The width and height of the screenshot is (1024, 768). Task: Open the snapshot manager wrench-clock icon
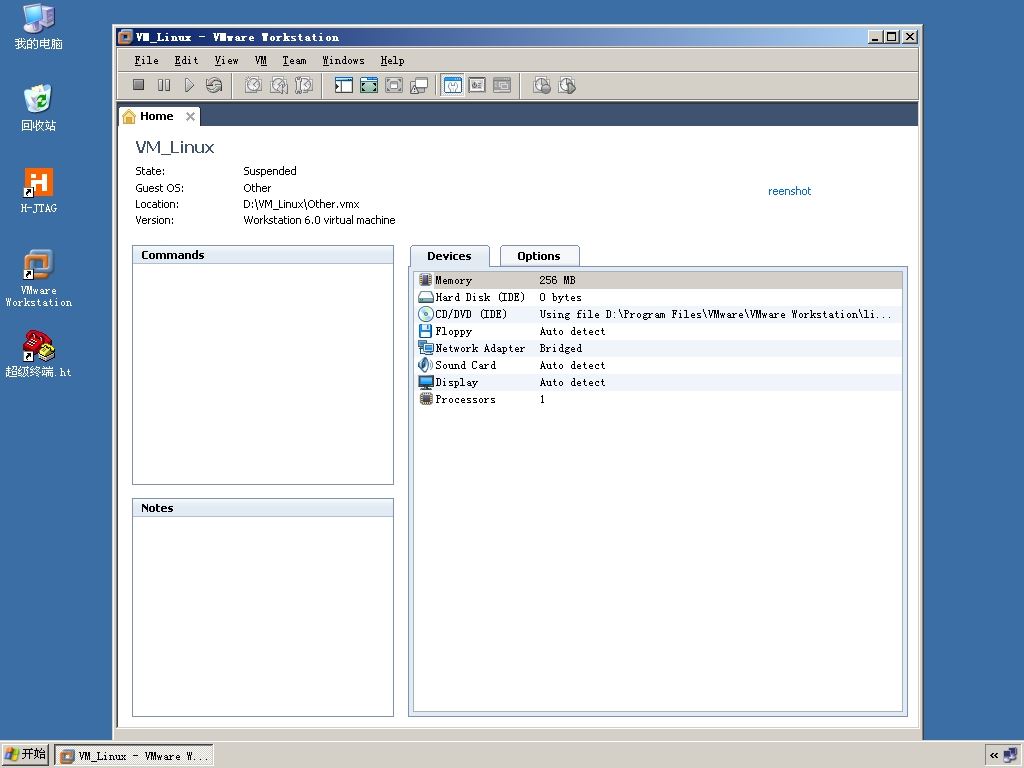point(304,85)
